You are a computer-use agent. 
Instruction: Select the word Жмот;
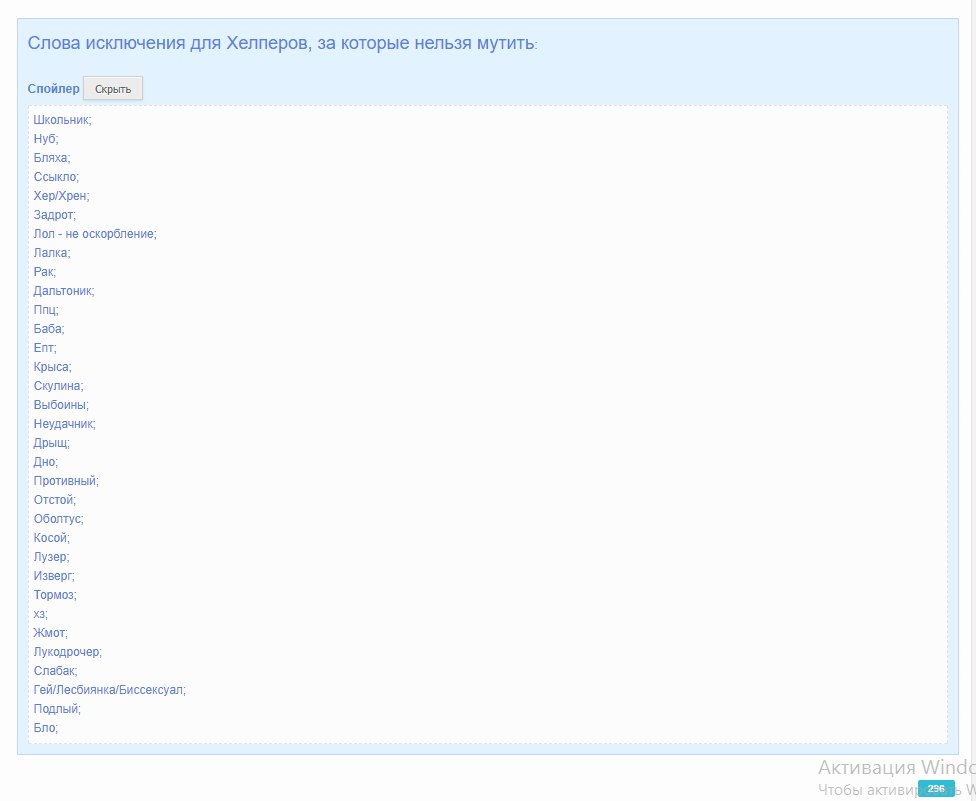point(50,632)
